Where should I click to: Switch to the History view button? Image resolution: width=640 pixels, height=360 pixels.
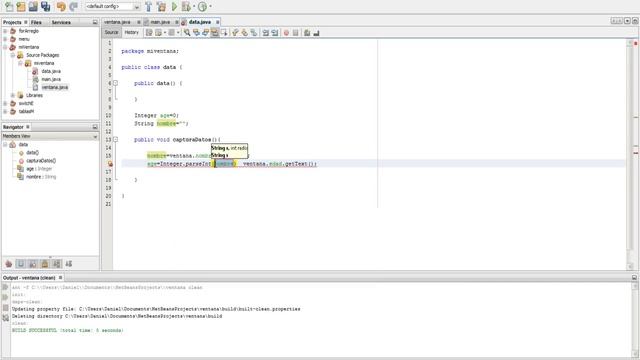click(131, 32)
